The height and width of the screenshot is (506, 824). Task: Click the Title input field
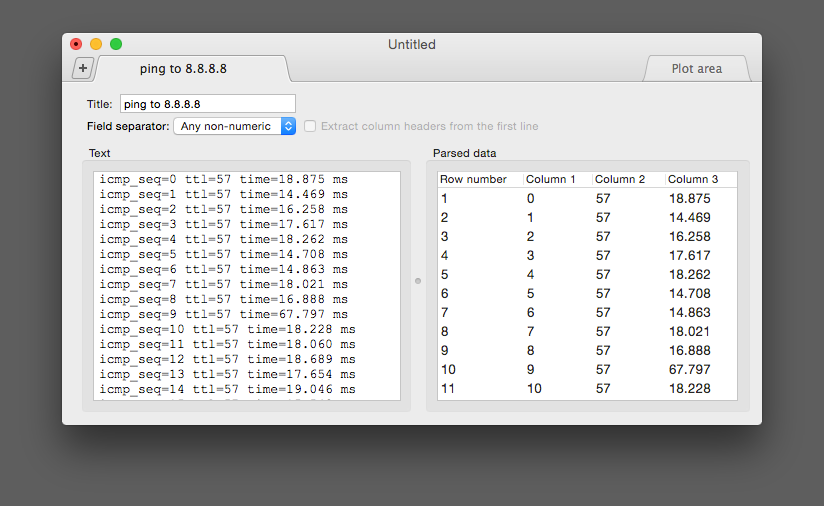click(207, 104)
